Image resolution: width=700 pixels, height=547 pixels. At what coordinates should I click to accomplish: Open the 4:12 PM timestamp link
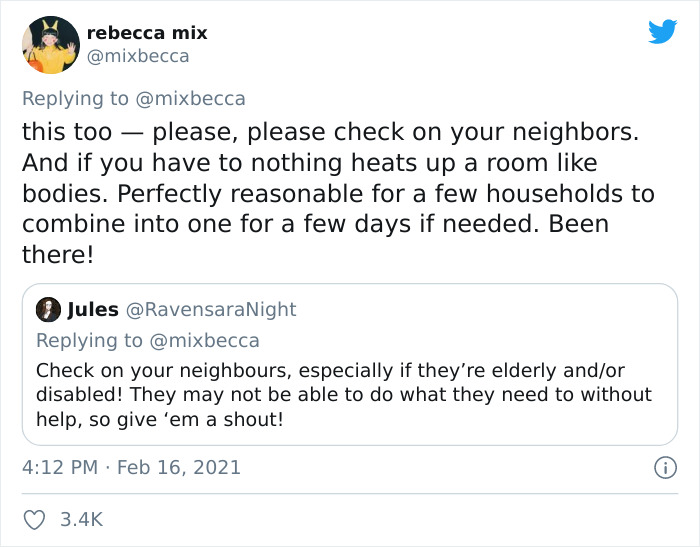point(57,467)
